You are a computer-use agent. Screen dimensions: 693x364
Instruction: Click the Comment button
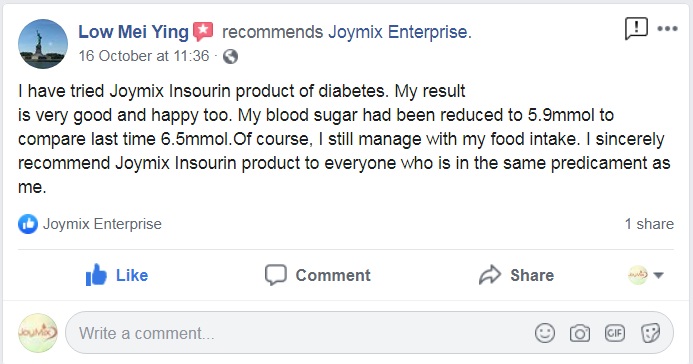[317, 275]
